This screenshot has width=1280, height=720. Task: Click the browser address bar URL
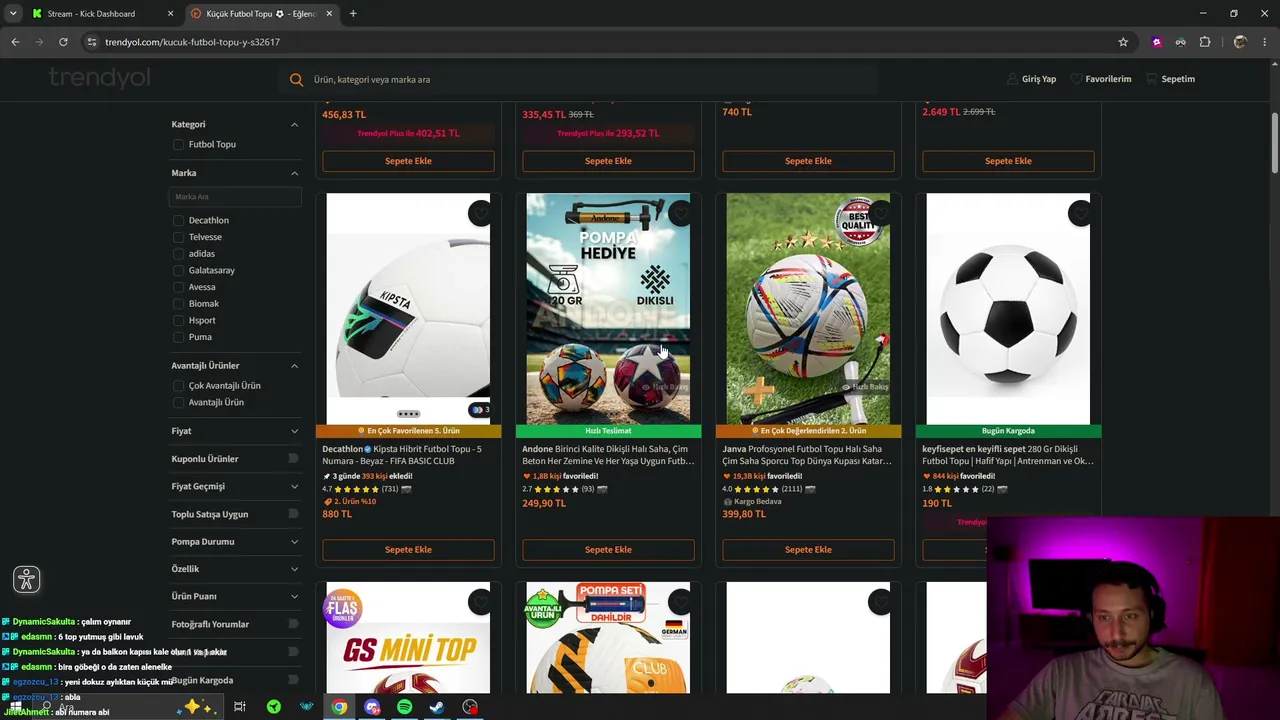tap(192, 42)
